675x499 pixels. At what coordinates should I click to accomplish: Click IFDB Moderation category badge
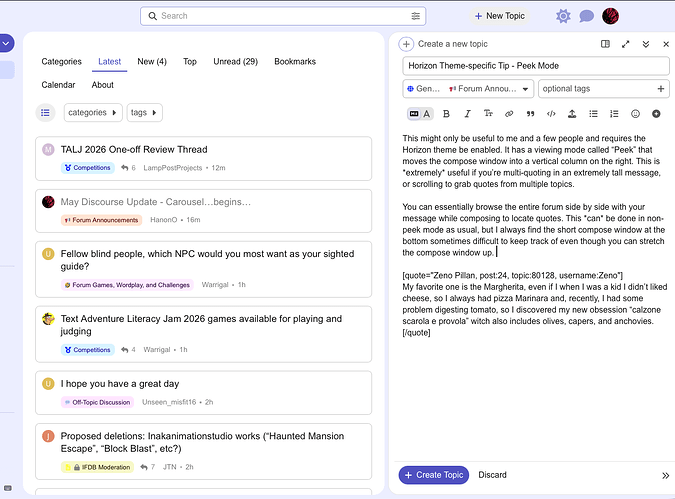coord(97,467)
